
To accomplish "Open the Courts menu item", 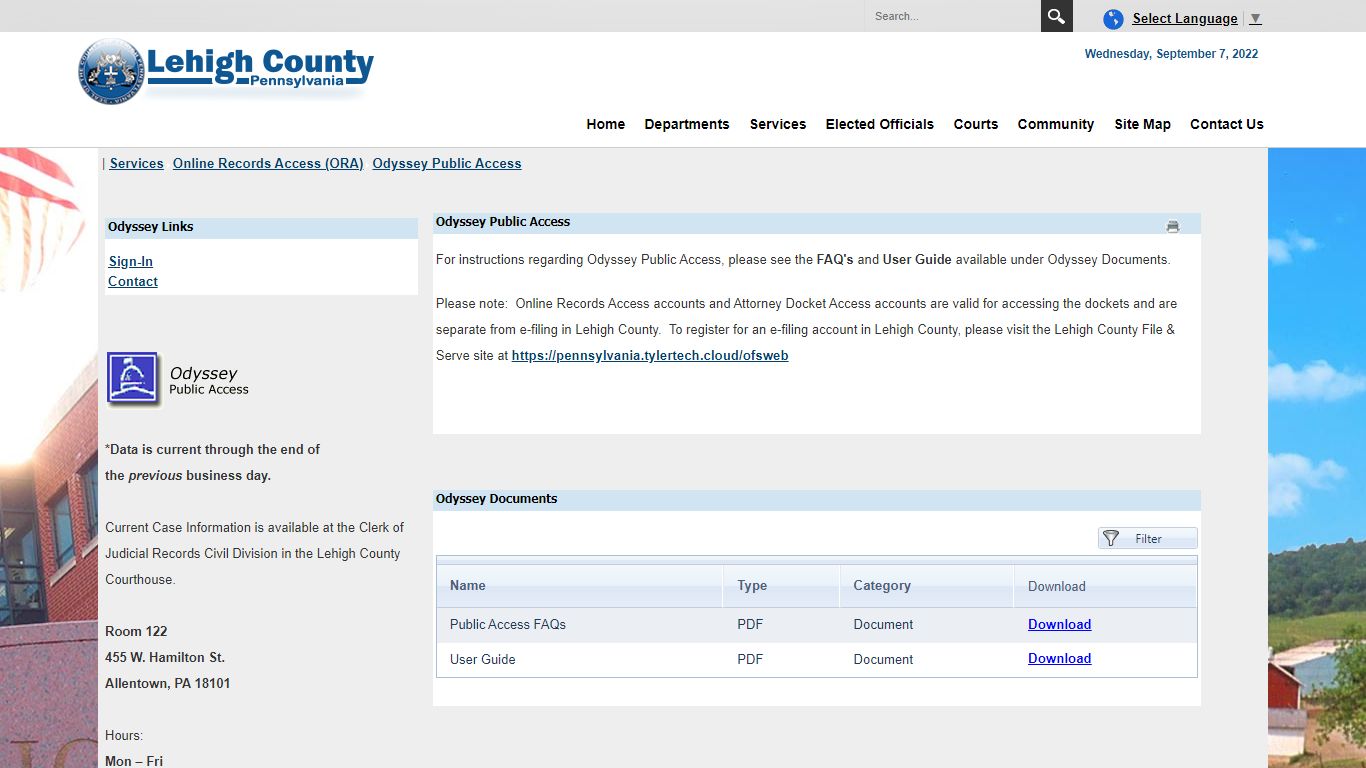I will [x=975, y=124].
